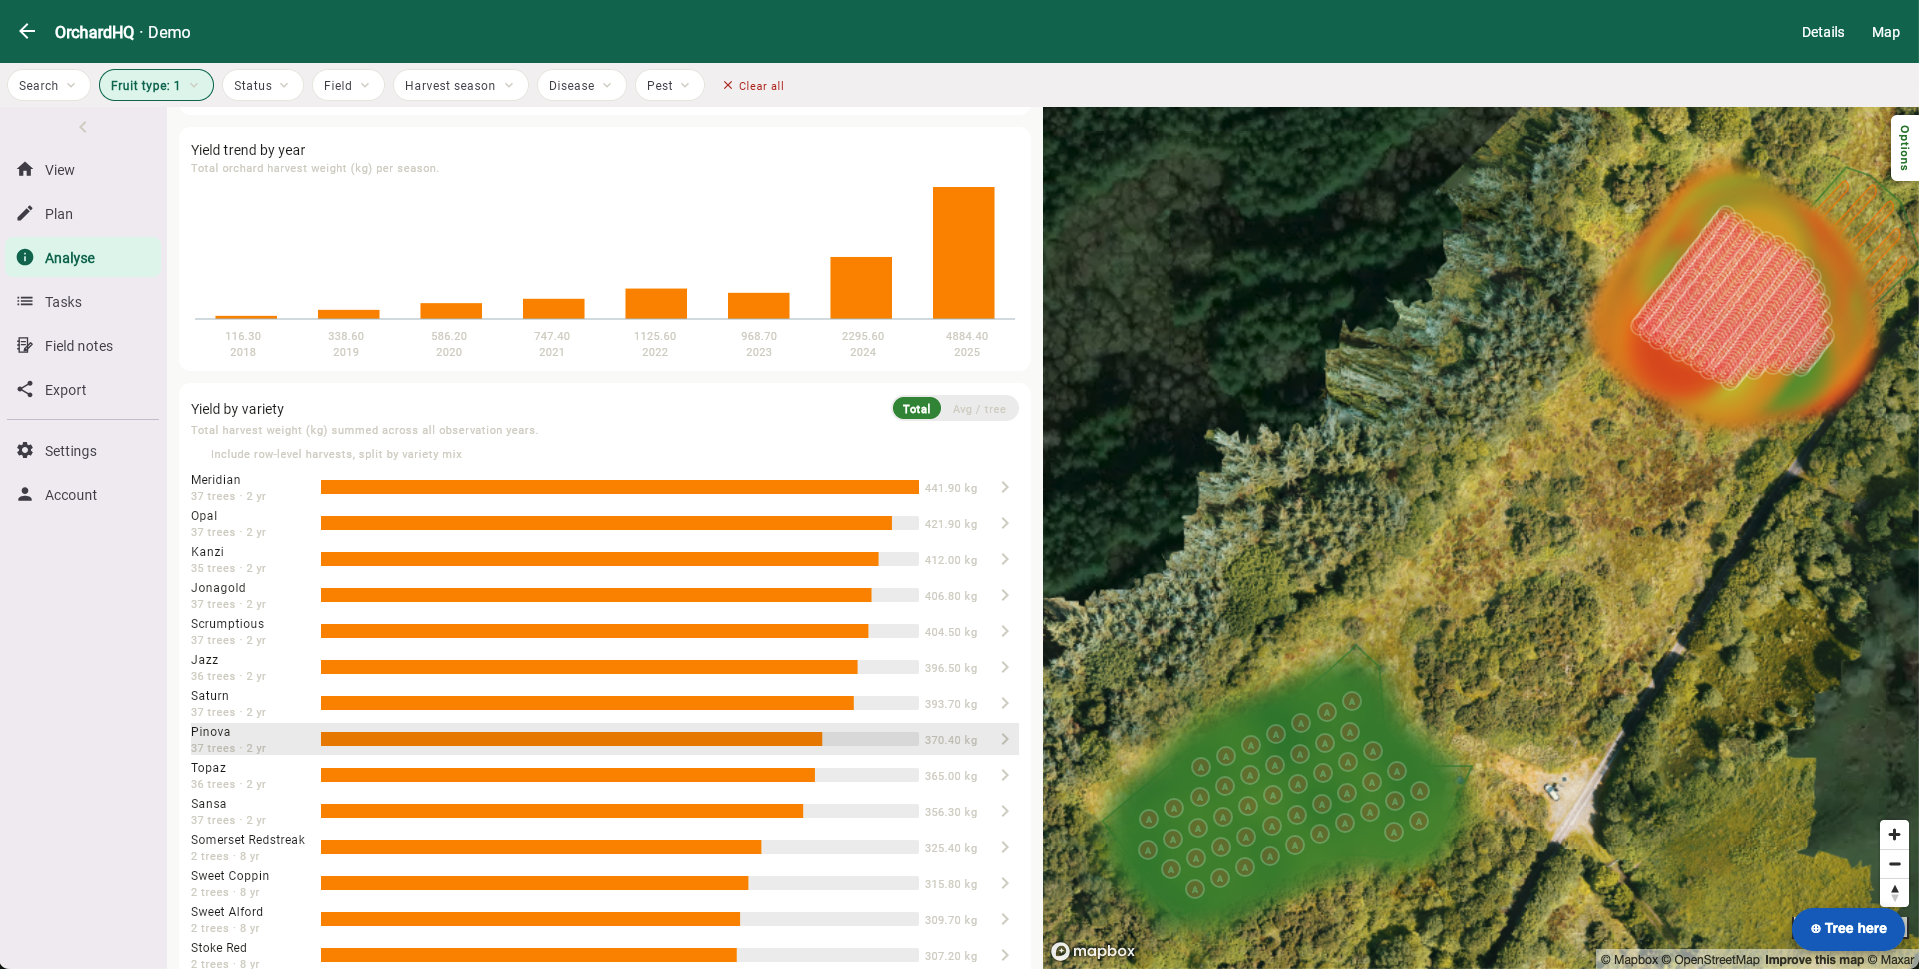Zoom out the map with minus icon
The width and height of the screenshot is (1919, 969).
coord(1894,864)
